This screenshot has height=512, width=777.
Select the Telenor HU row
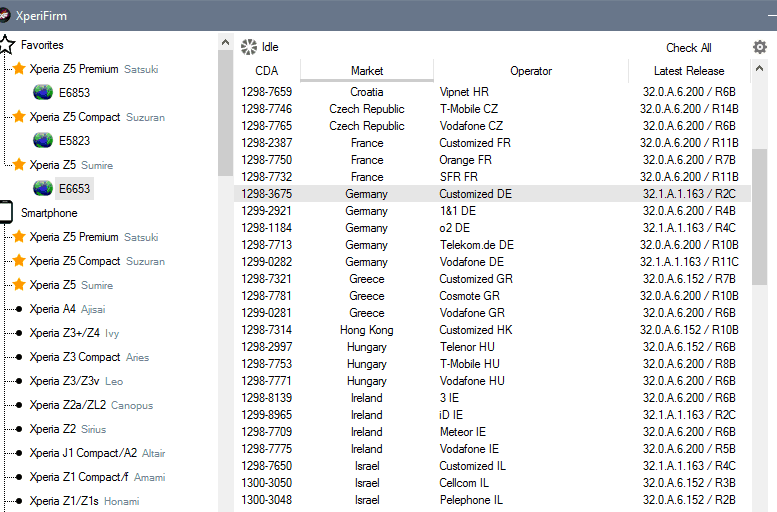tap(492, 347)
